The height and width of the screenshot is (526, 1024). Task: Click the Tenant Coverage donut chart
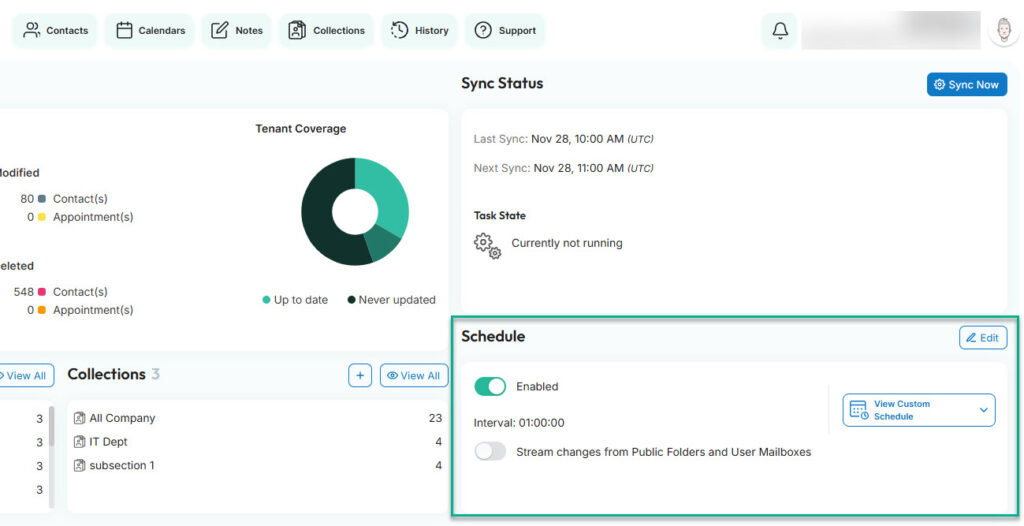355,212
